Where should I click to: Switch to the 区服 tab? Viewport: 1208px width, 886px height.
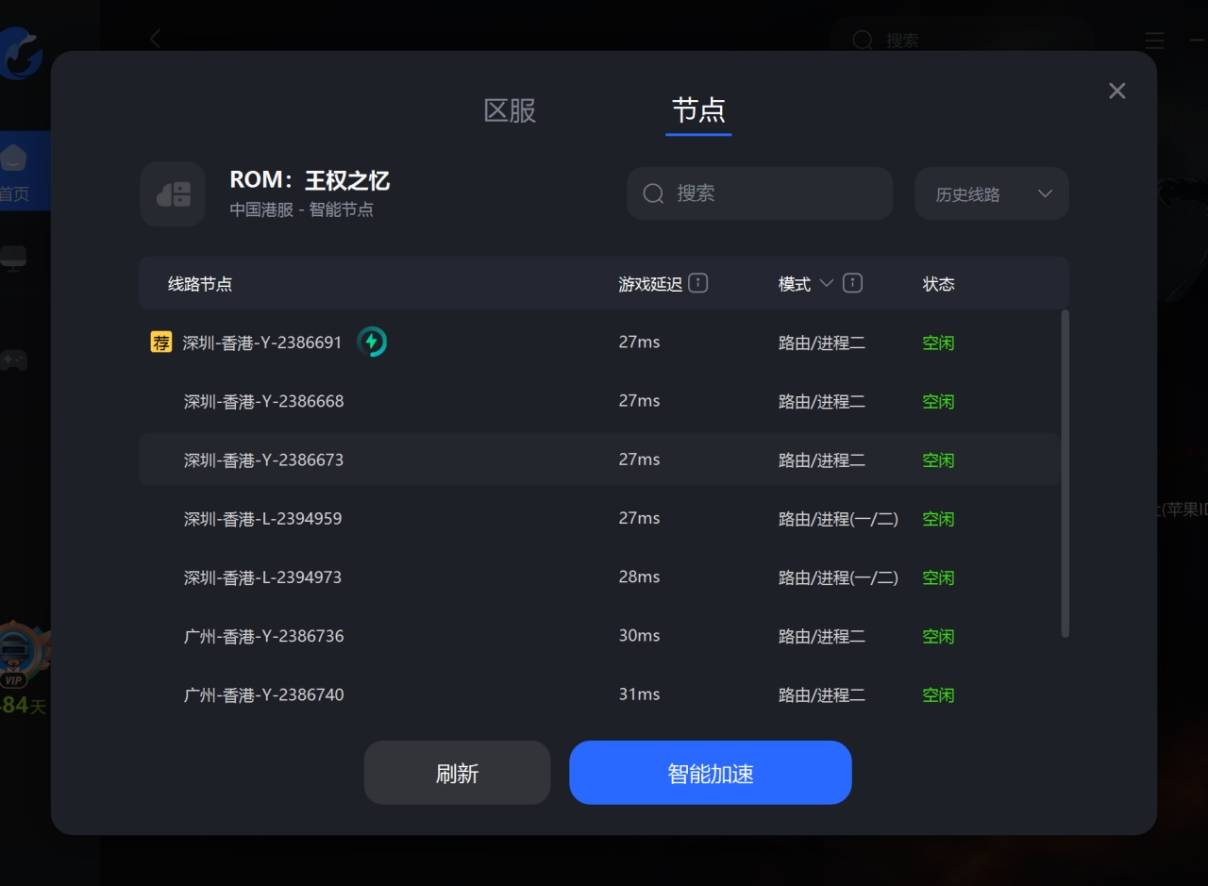coord(510,110)
